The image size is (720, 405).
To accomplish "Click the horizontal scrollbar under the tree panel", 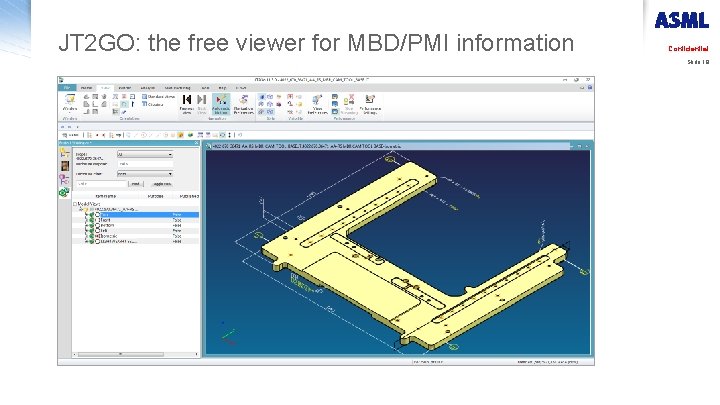I will pyautogui.click(x=136, y=354).
